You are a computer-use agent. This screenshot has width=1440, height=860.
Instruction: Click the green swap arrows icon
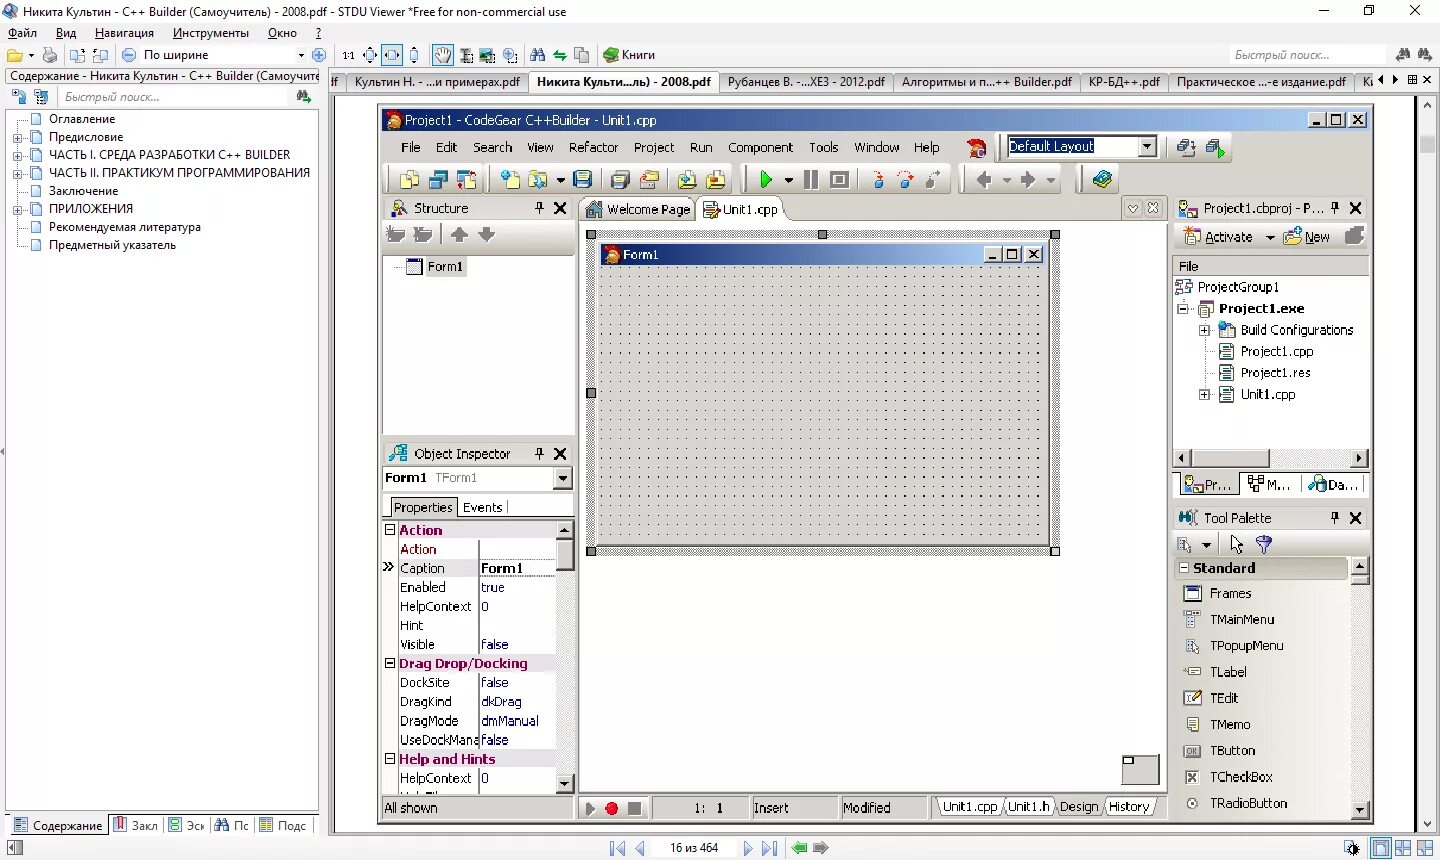560,55
